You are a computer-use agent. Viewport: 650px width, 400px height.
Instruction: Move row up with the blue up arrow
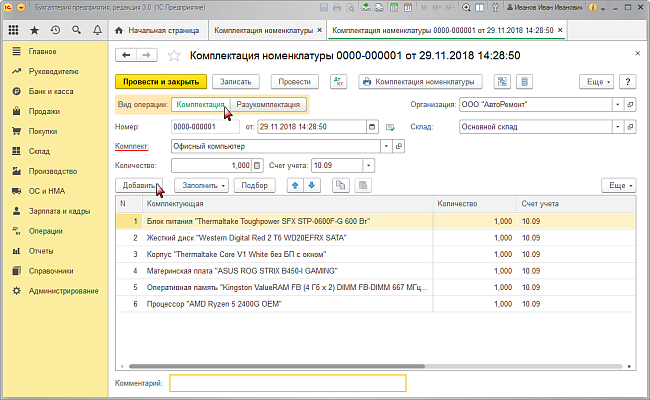pyautogui.click(x=295, y=185)
